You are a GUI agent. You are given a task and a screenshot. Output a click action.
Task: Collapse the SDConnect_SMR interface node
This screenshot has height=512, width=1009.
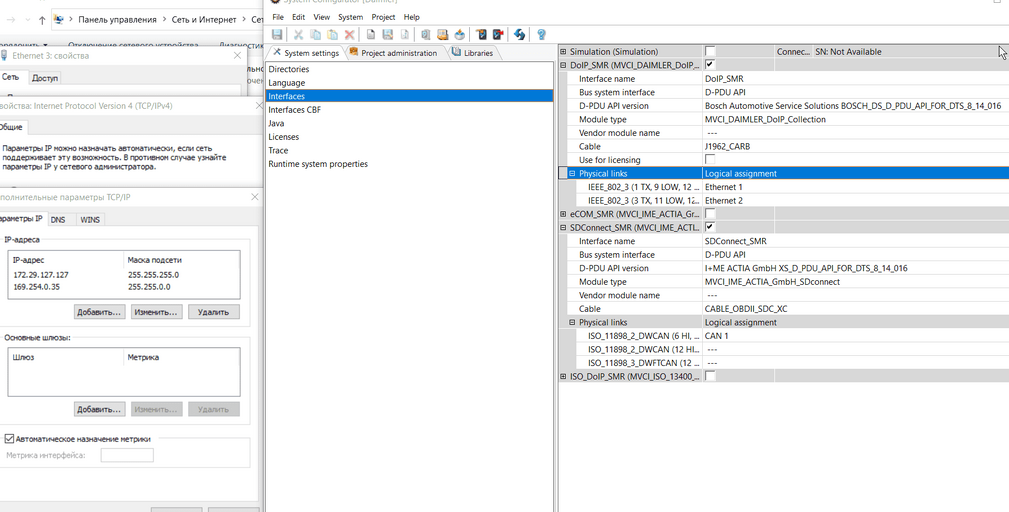tap(564, 228)
